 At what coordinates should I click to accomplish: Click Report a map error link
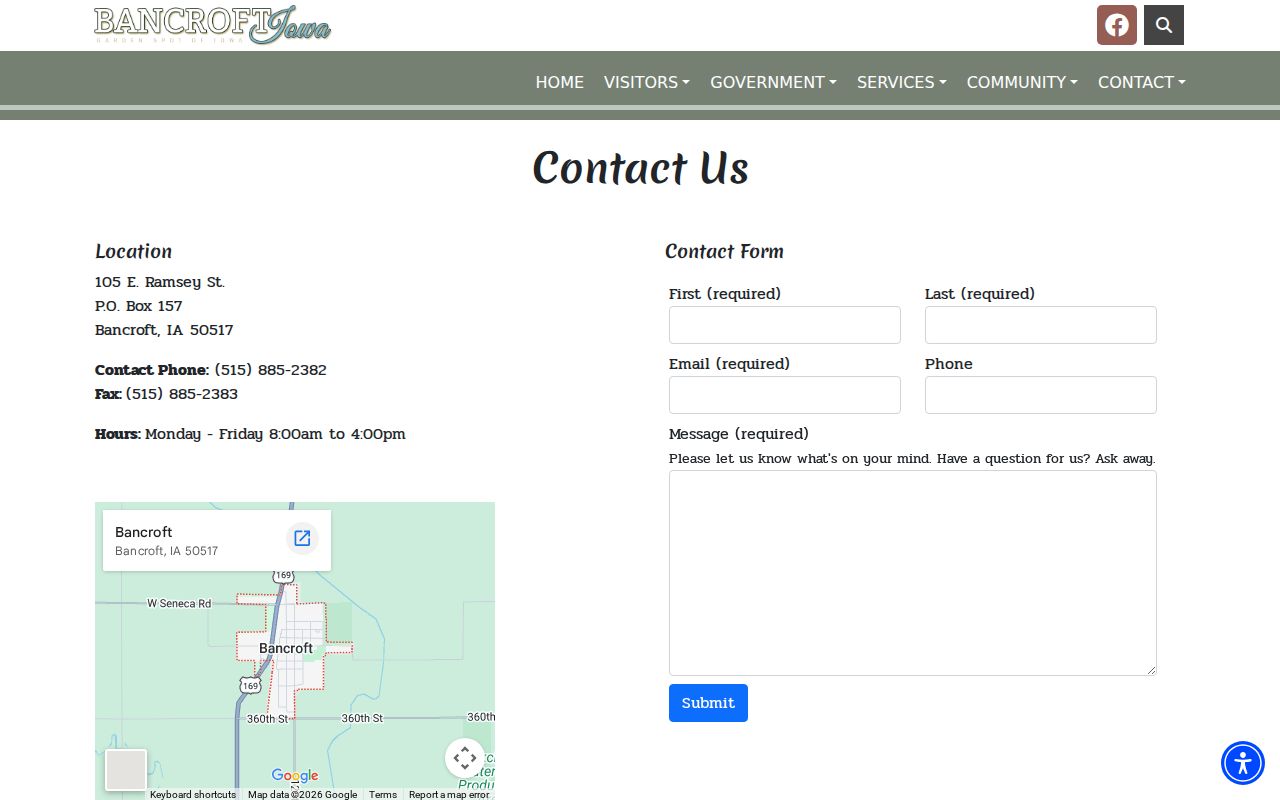click(449, 795)
